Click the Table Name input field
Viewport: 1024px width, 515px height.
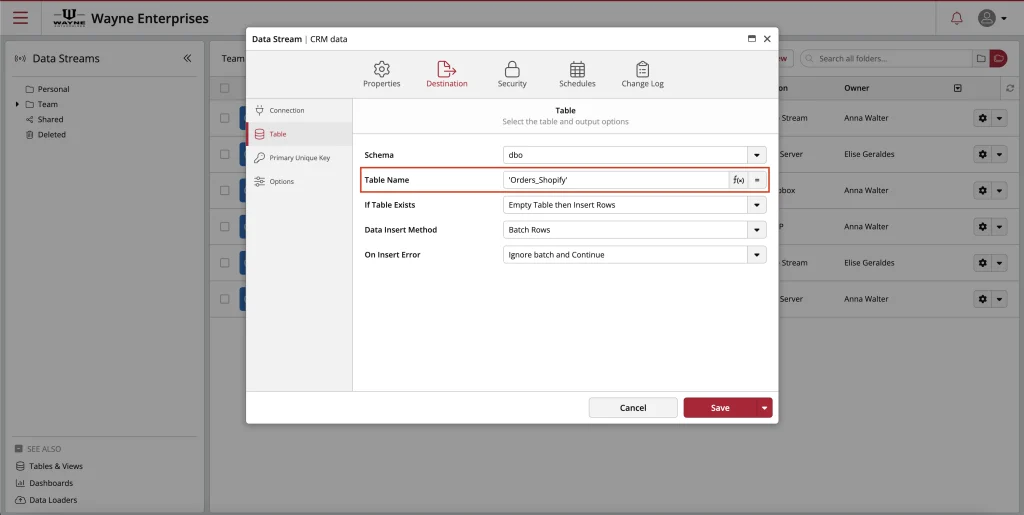[616, 180]
